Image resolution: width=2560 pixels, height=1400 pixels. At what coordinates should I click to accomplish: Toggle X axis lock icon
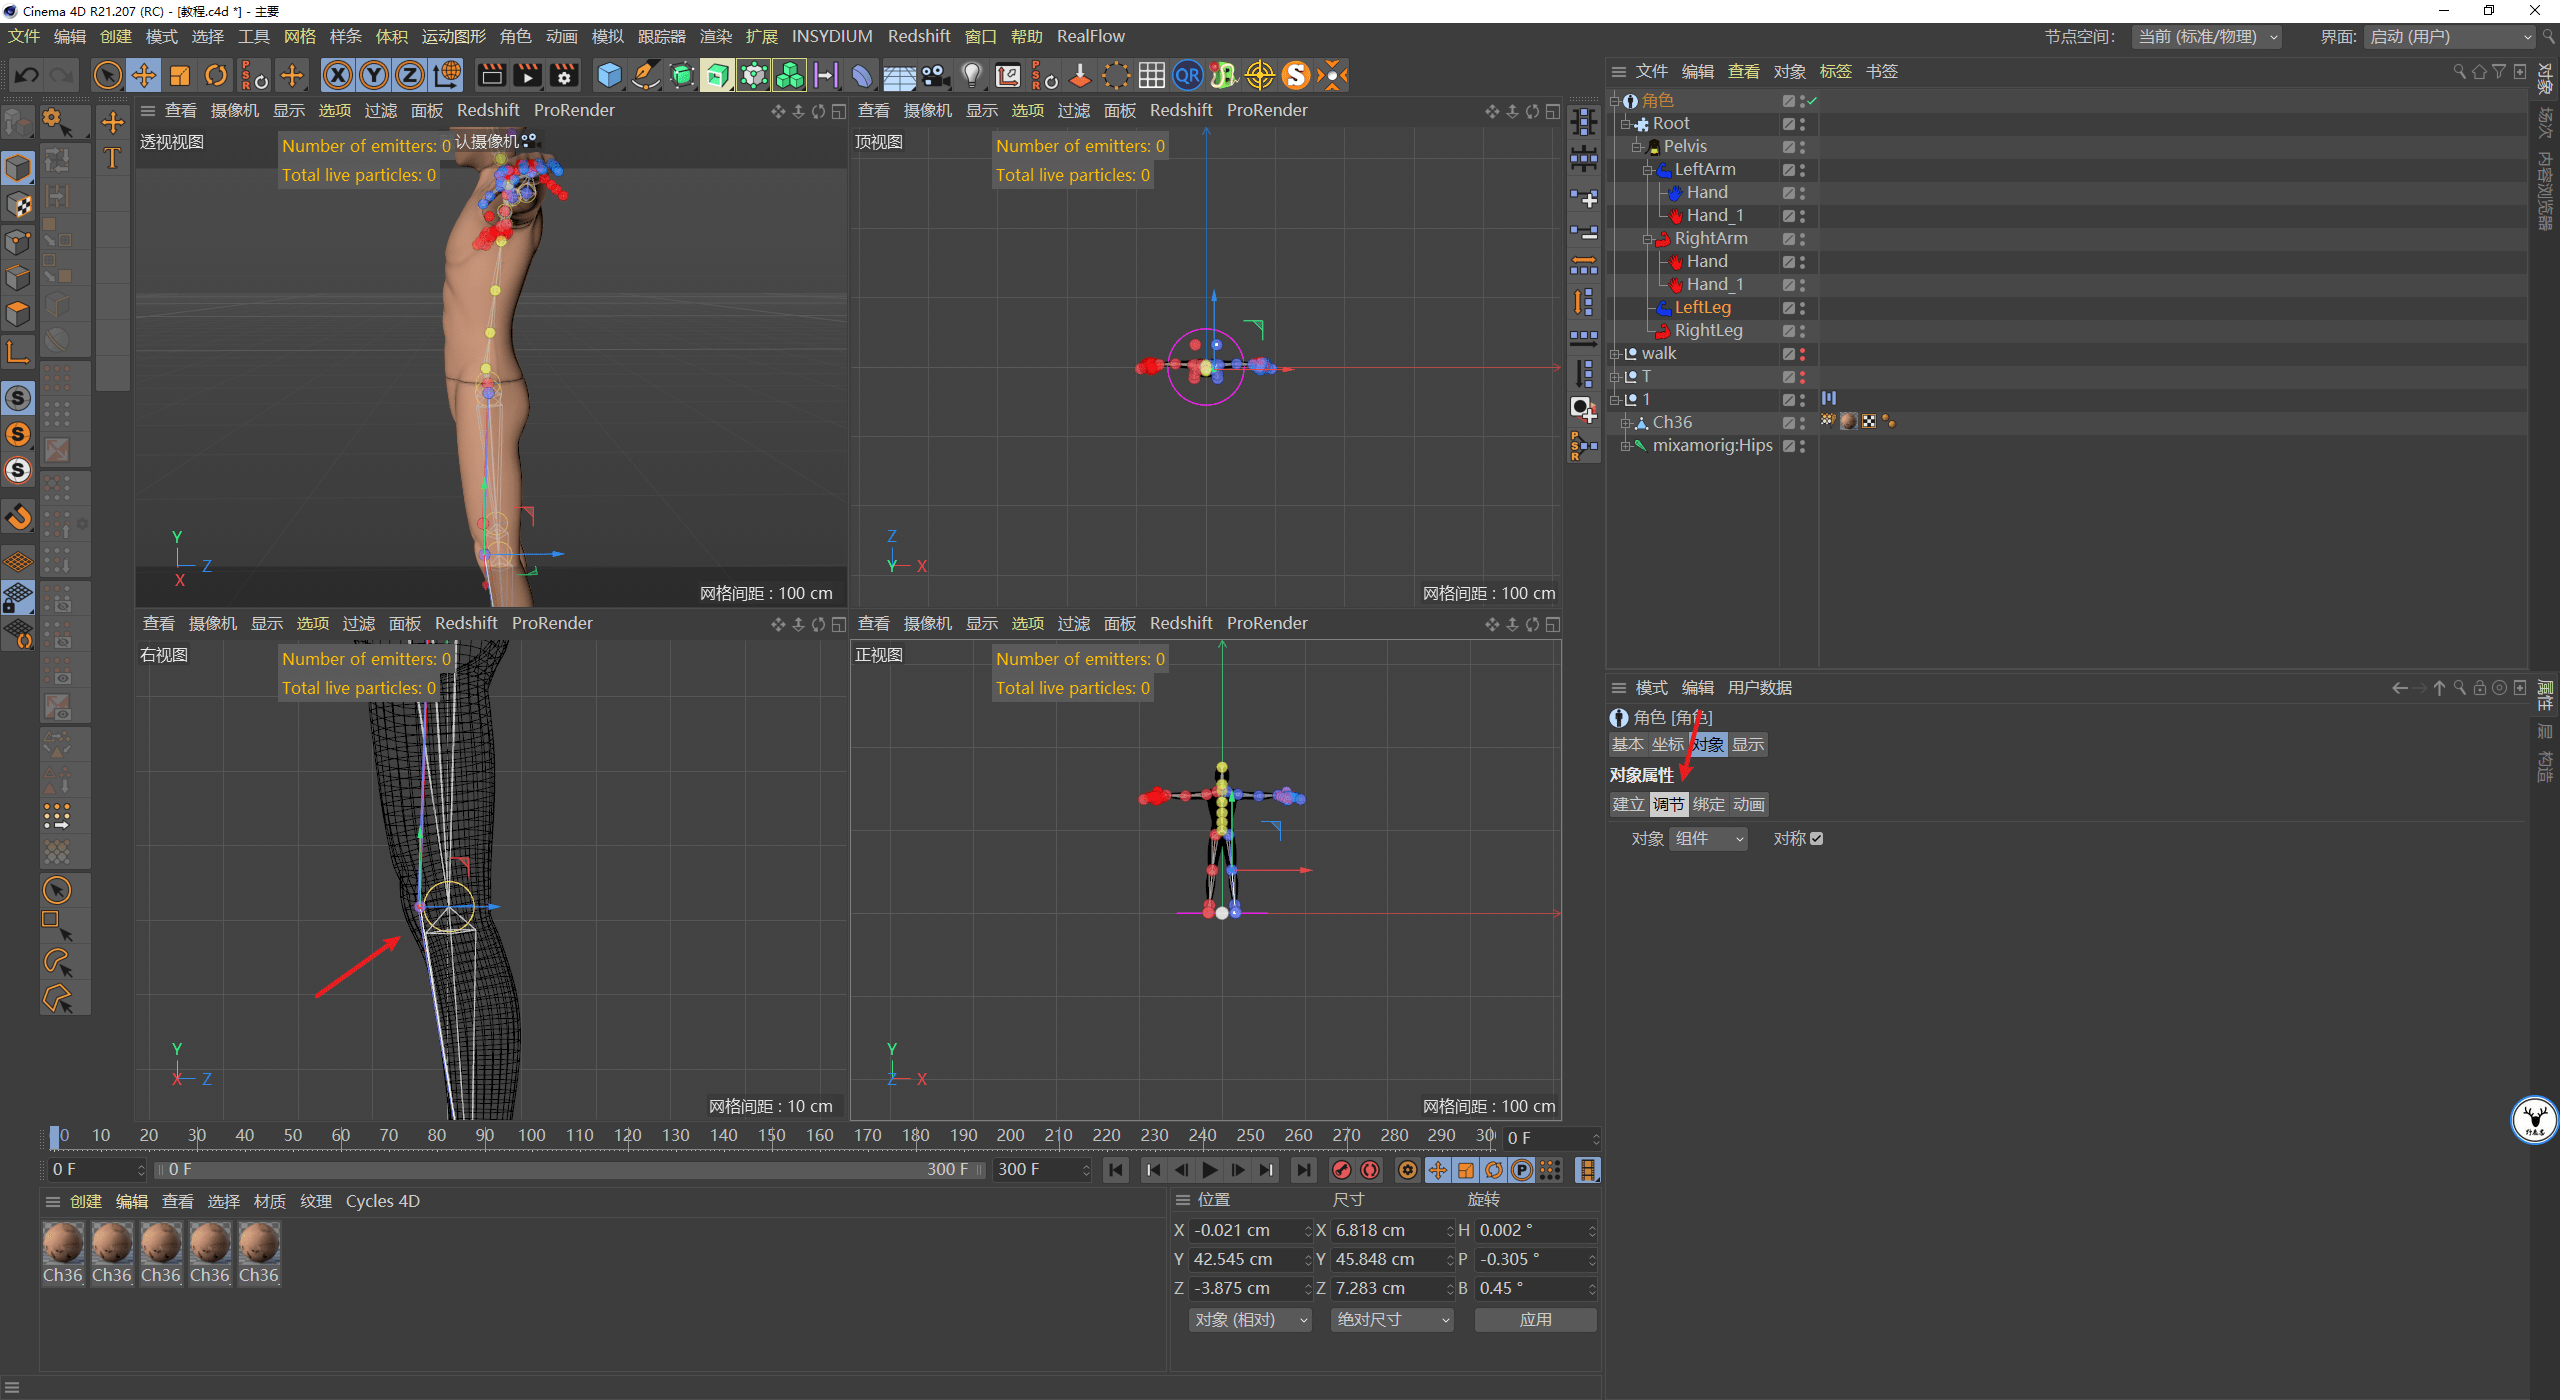coord(338,76)
